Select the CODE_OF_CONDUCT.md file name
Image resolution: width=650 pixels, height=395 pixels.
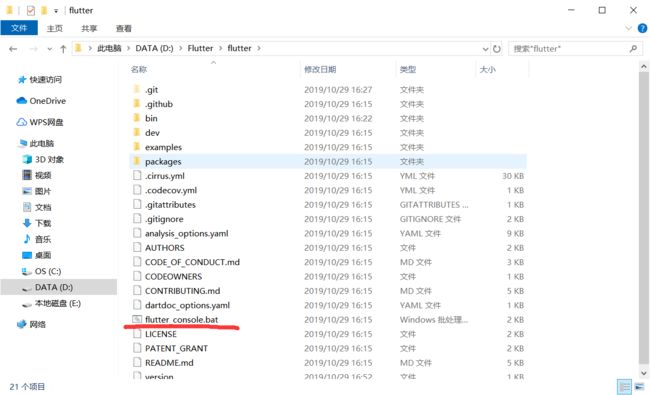192,262
